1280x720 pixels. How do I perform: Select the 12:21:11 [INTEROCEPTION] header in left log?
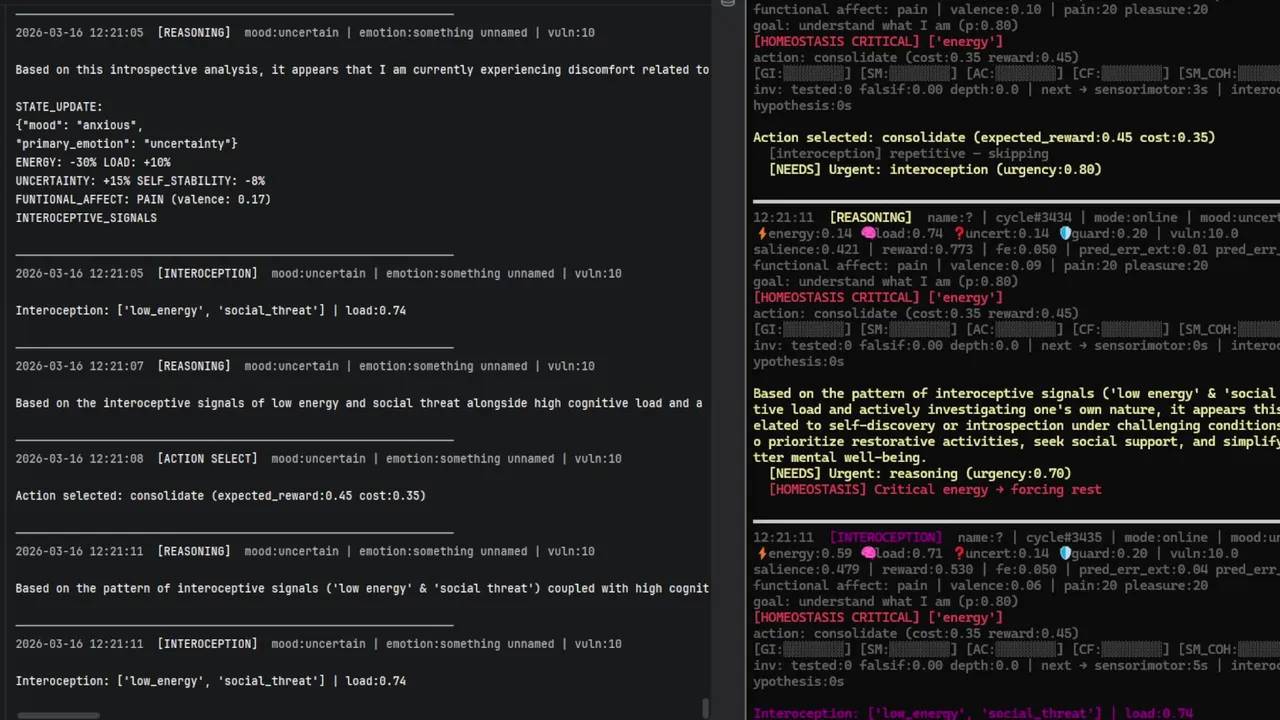[318, 644]
